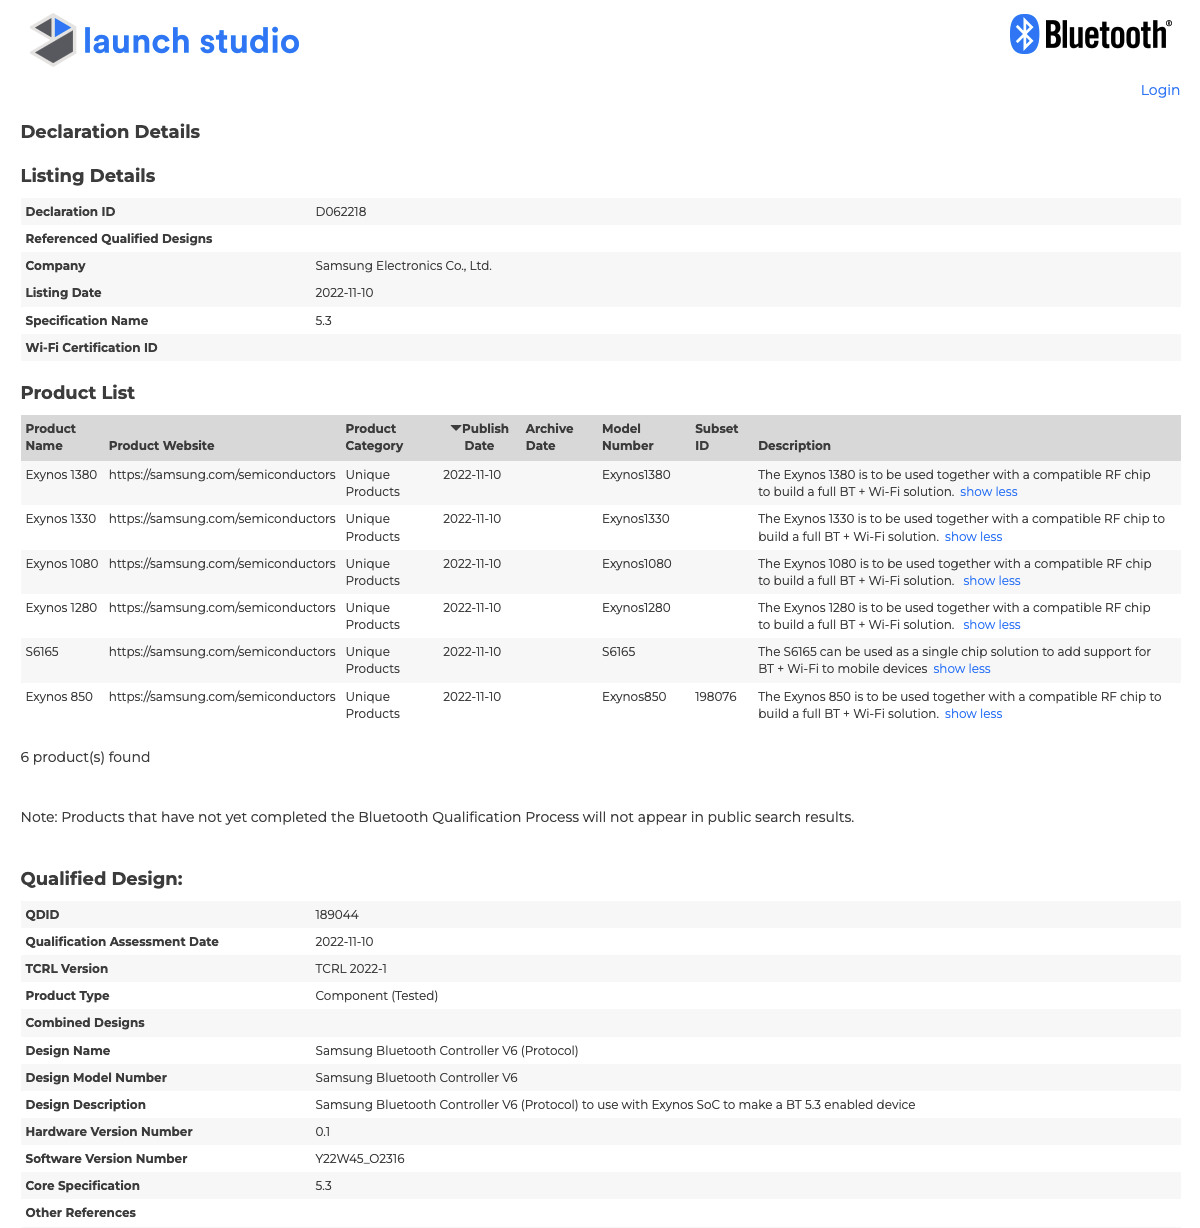Click the Exynos 1380 product name

click(61, 474)
